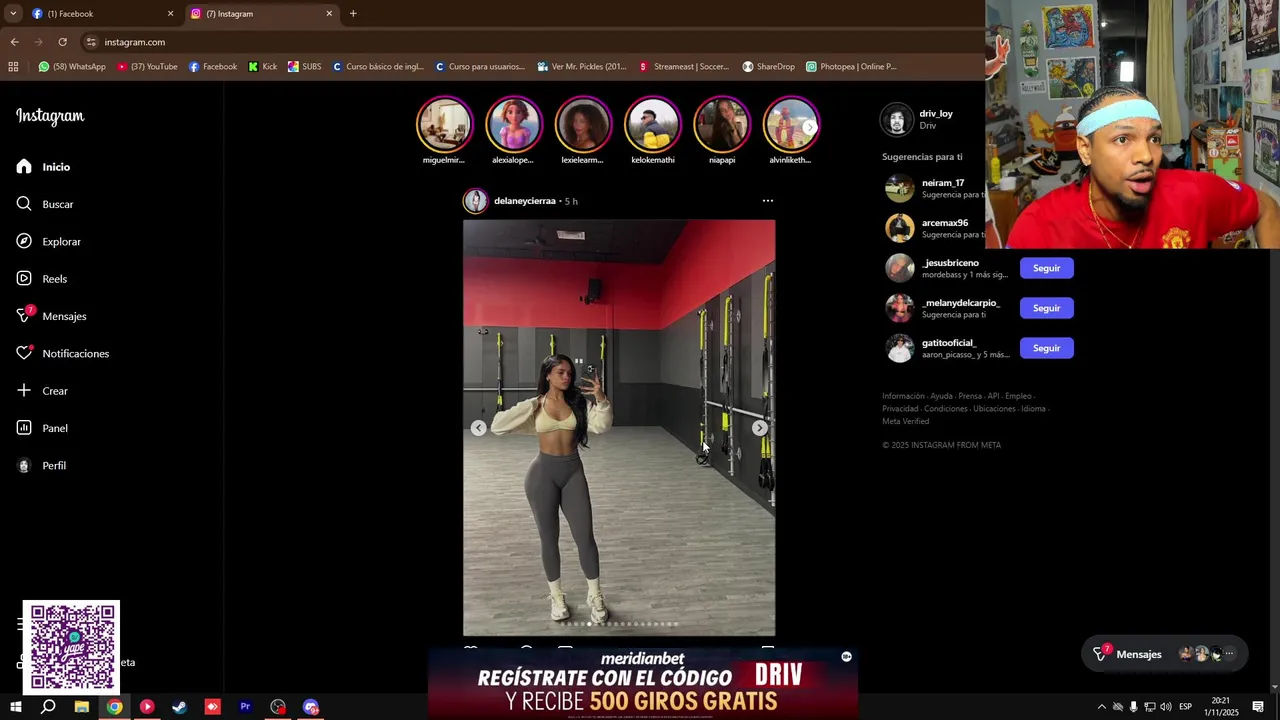Open taskbar search

tap(48, 707)
